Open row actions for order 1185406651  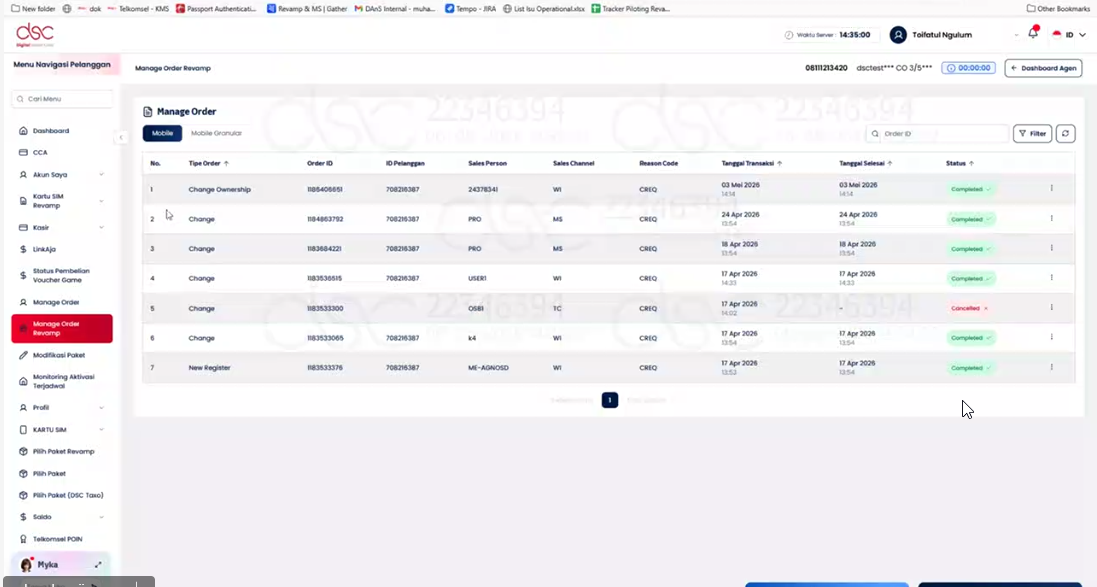pyautogui.click(x=1052, y=188)
